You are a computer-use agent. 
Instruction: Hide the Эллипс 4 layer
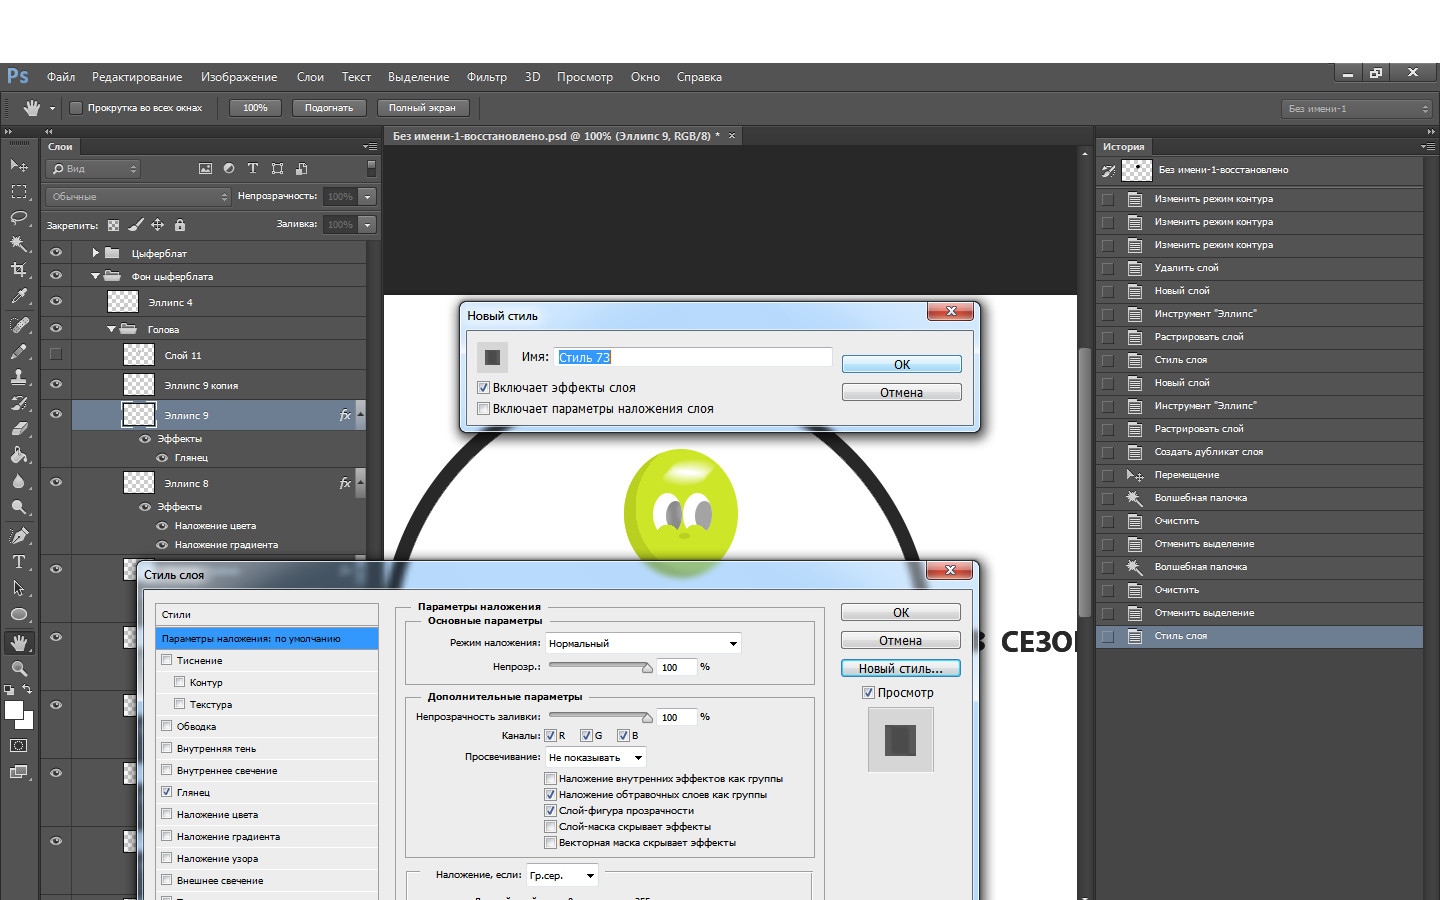[56, 301]
